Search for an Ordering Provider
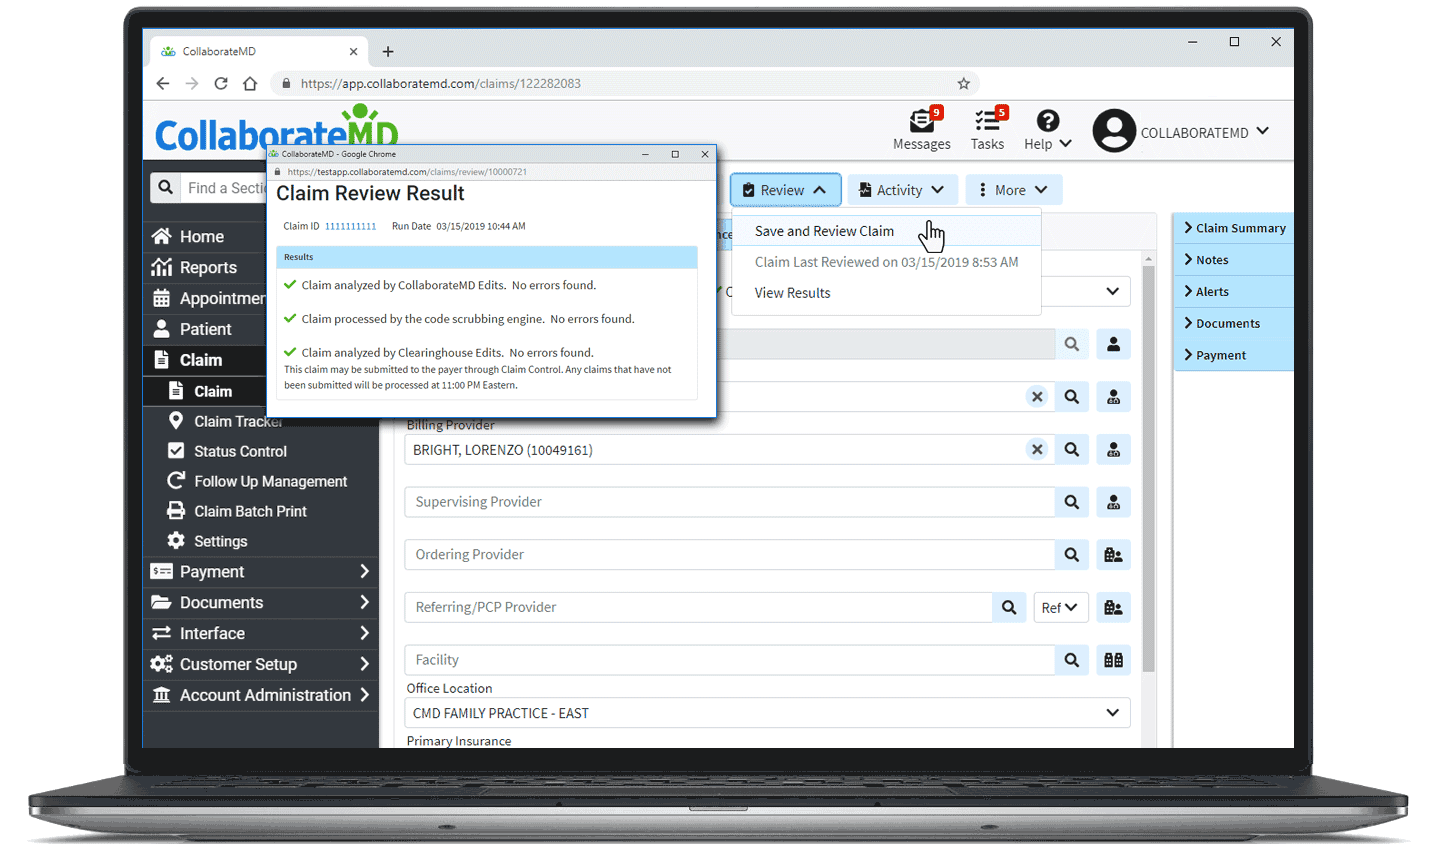The height and width of the screenshot is (847, 1440). (1072, 555)
